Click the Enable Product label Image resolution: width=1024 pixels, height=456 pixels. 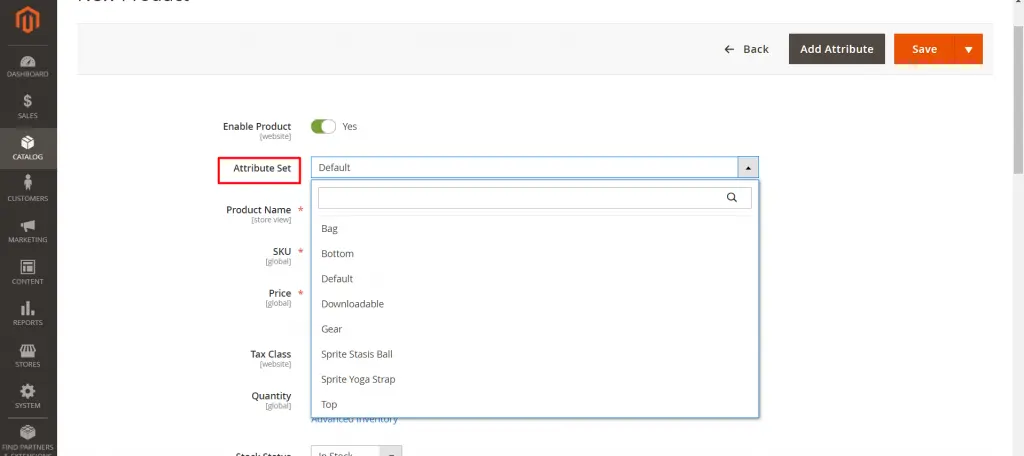point(257,127)
